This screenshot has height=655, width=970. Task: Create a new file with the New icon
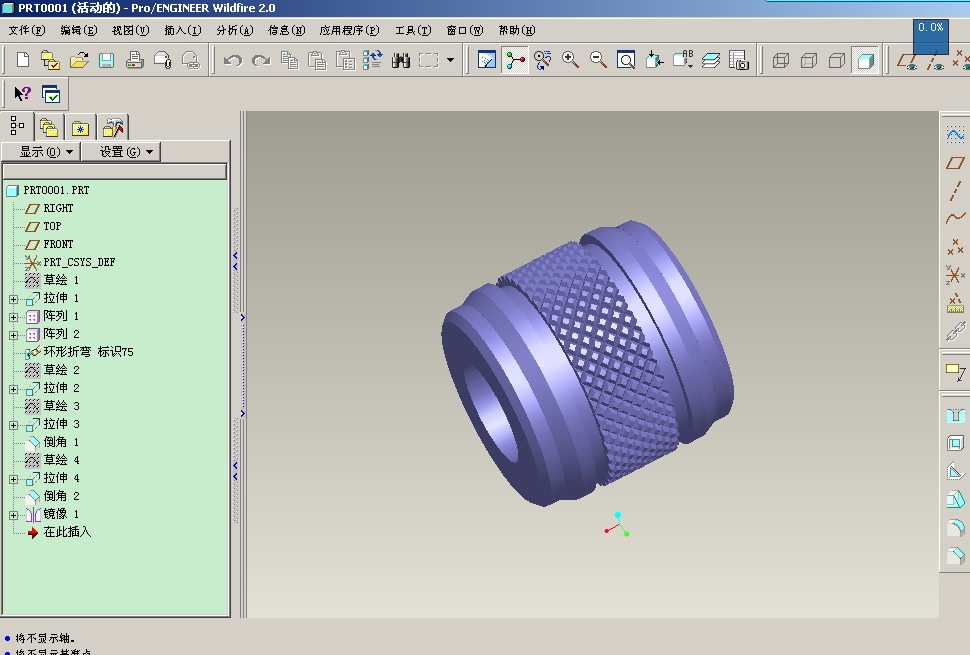click(23, 60)
